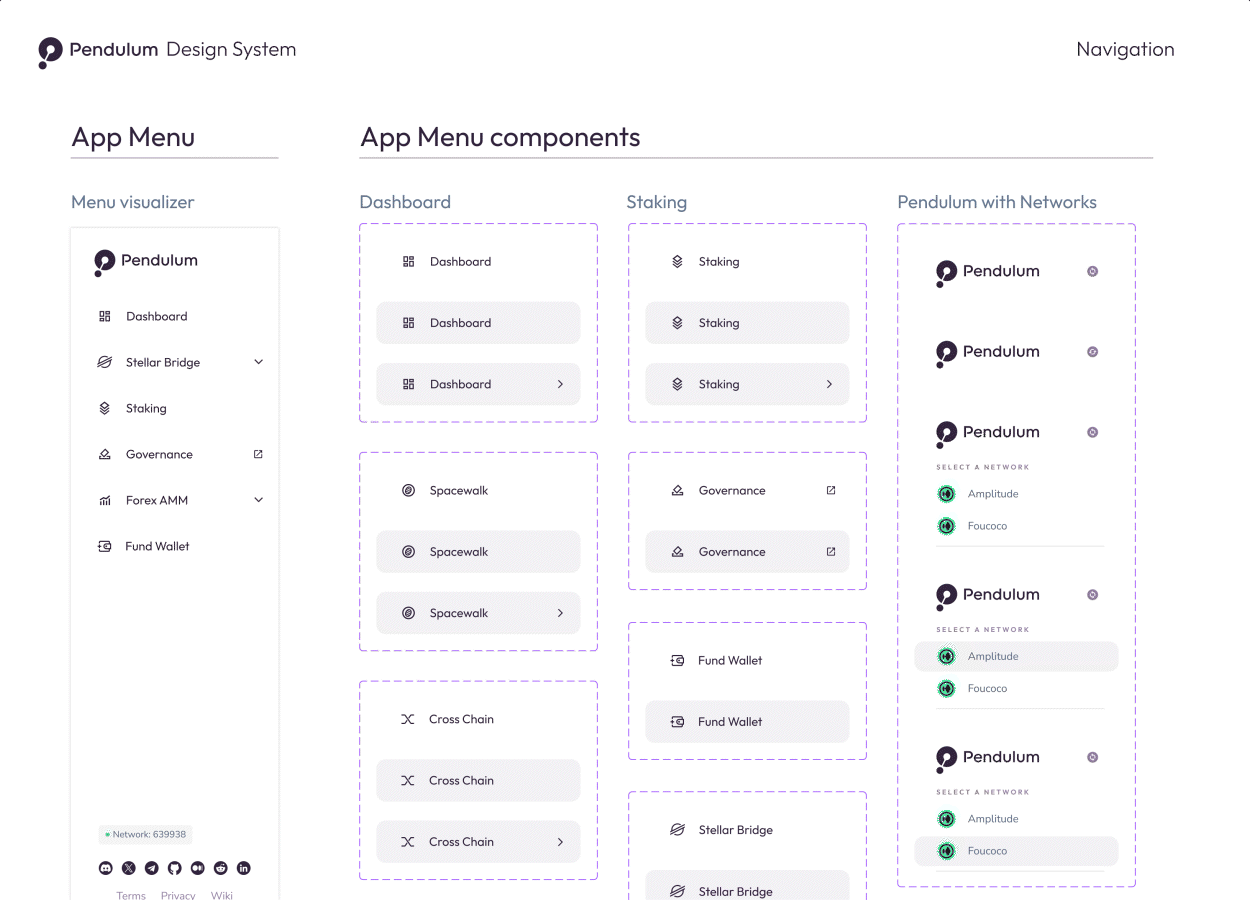
Task: Click the chevron on the highlighted Staking component
Action: click(x=829, y=384)
